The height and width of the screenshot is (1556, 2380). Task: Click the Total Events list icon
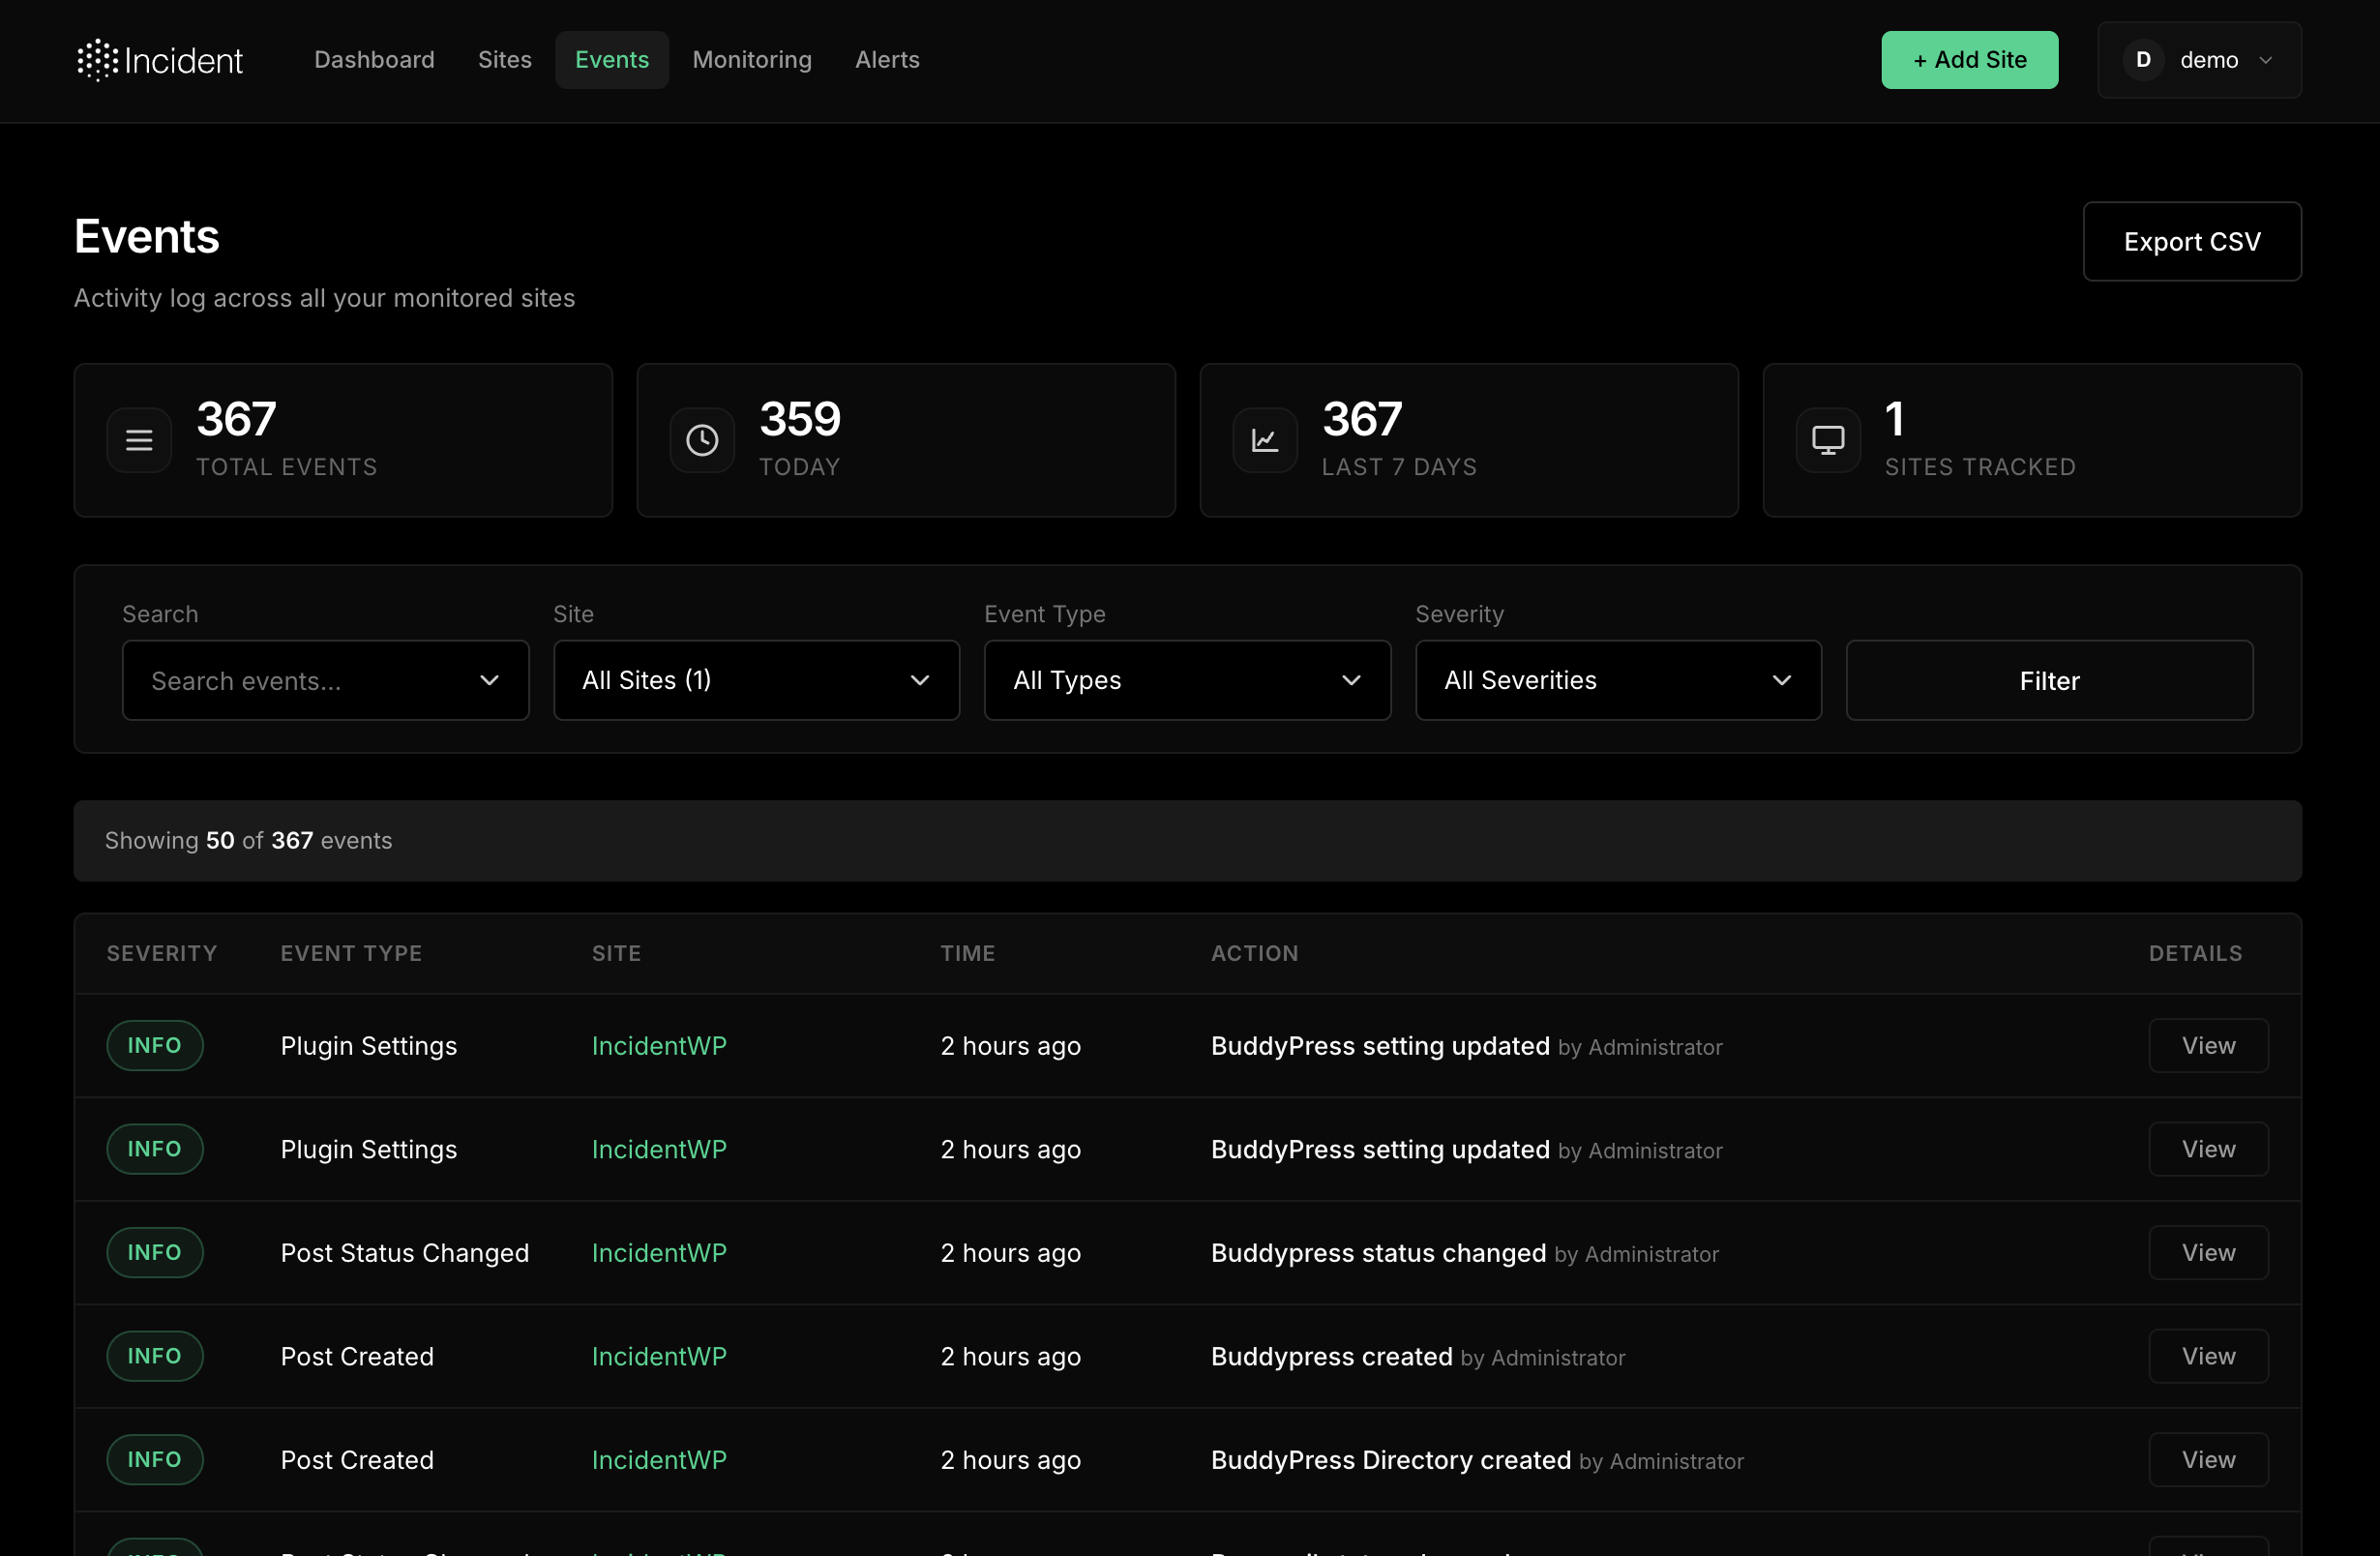click(139, 440)
